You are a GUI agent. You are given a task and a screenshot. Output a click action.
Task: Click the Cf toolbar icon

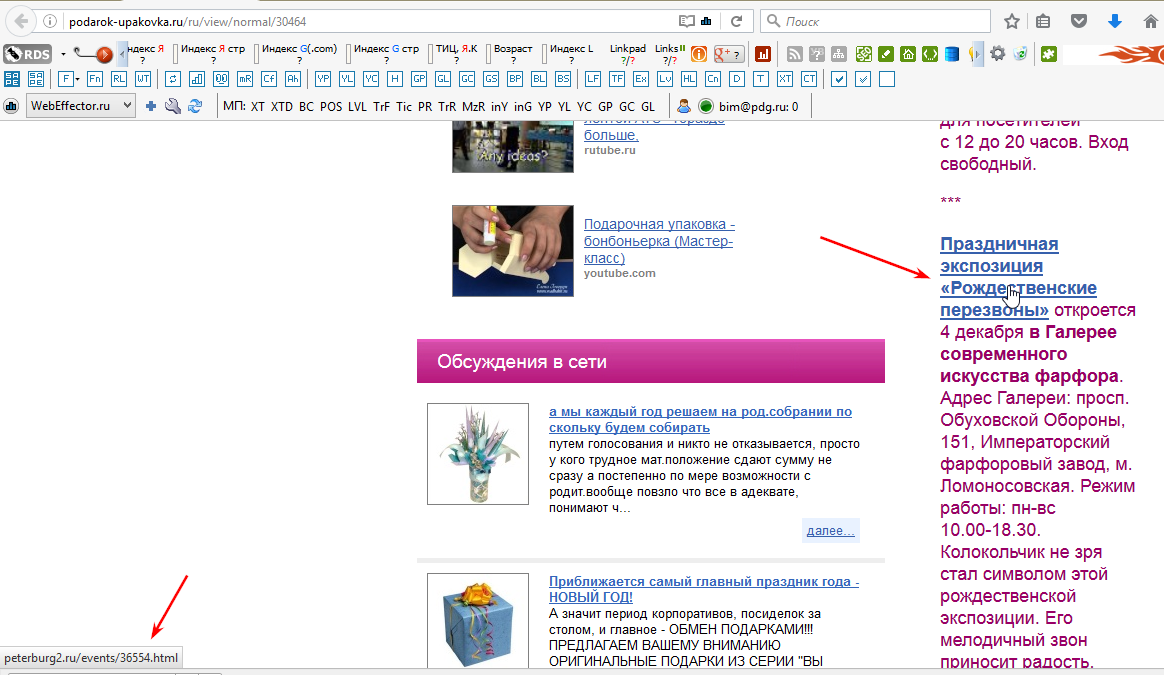click(269, 79)
